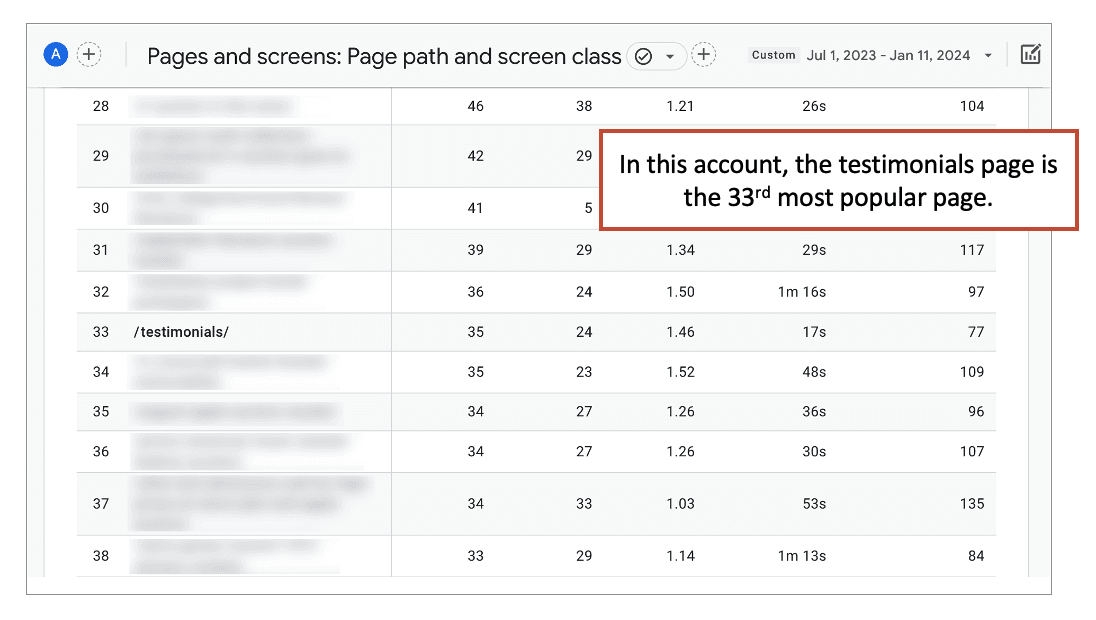Expand the date range dropdown arrow

tap(988, 56)
